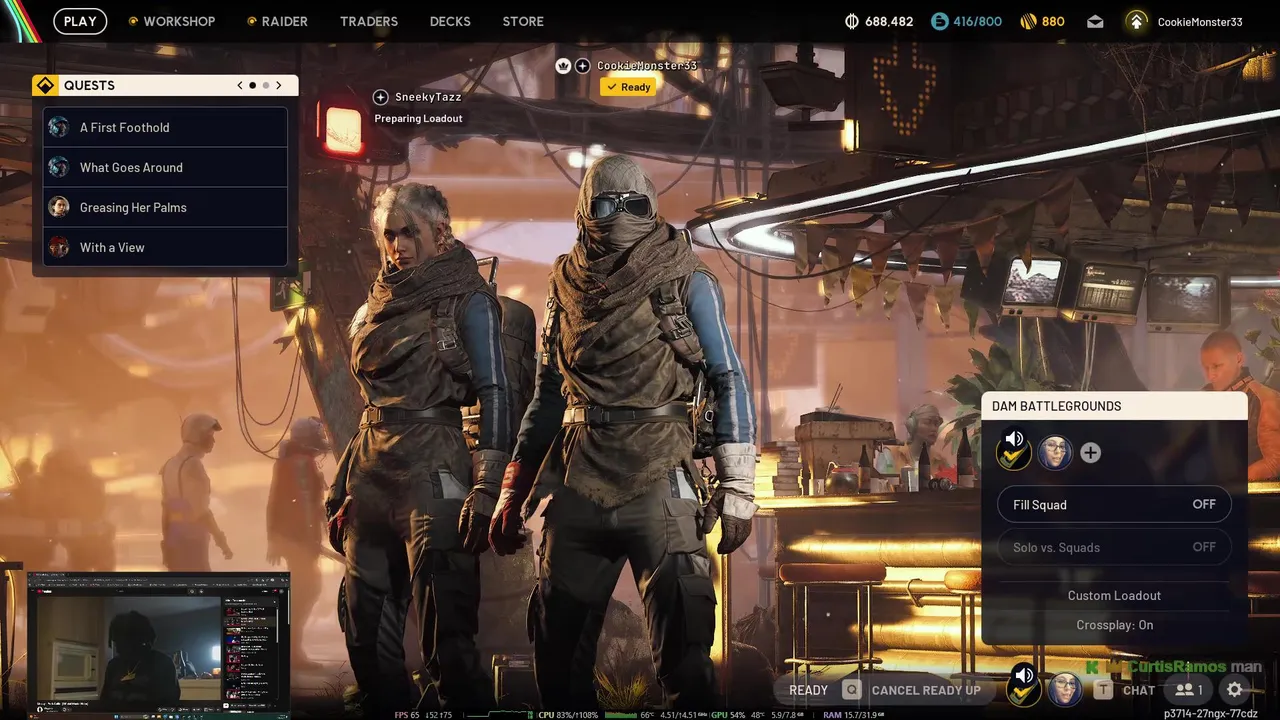Click the yellow Ready status badge
Image resolution: width=1280 pixels, height=720 pixels.
click(x=628, y=87)
